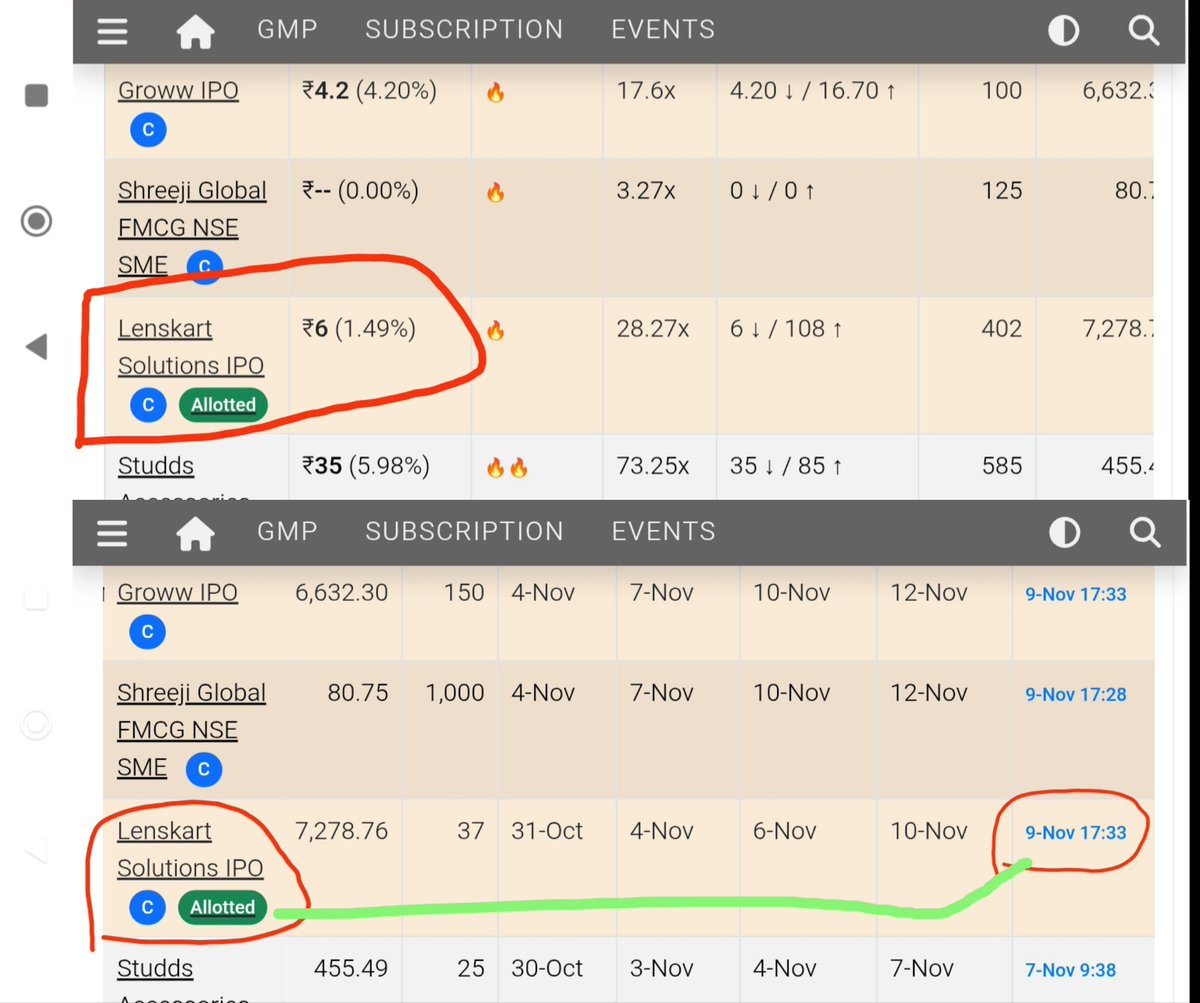This screenshot has width=1200, height=1003.
Task: Select the price 585 in the Studds row
Action: point(1001,466)
